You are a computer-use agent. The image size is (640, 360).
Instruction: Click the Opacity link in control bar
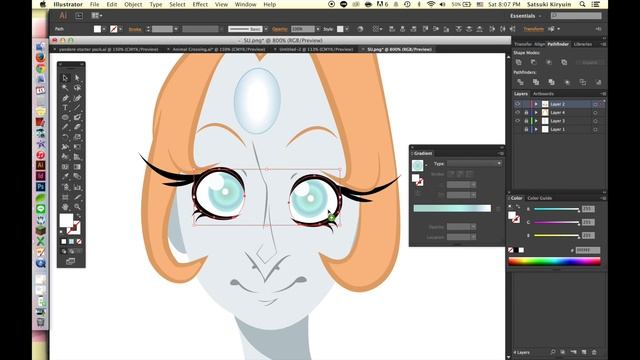tap(280, 29)
